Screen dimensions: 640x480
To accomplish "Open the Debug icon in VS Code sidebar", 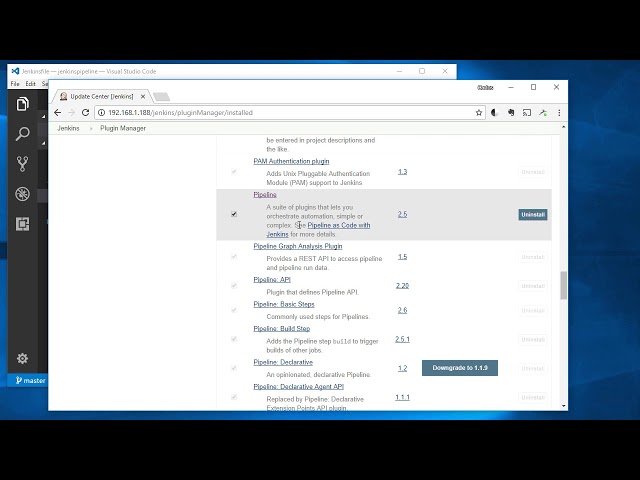I will pyautogui.click(x=22, y=194).
